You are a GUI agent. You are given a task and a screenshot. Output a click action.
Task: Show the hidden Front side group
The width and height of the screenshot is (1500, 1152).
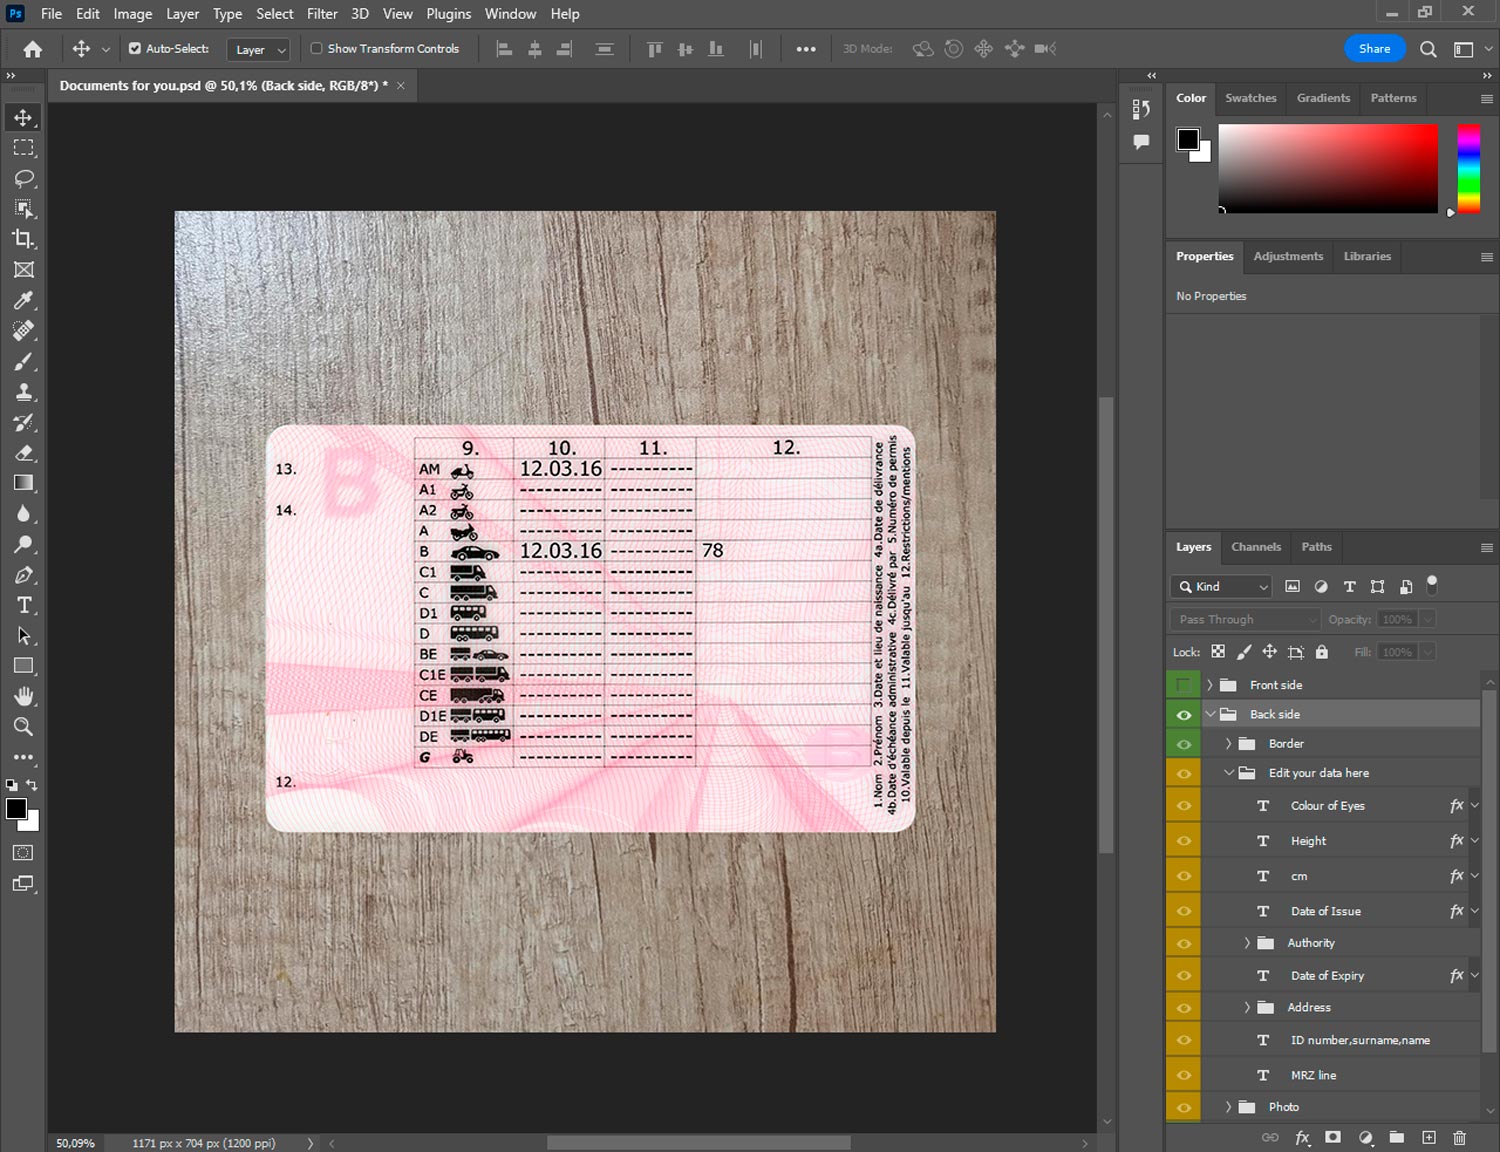pyautogui.click(x=1183, y=685)
